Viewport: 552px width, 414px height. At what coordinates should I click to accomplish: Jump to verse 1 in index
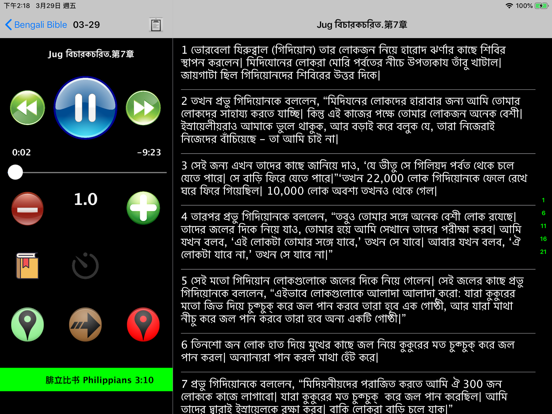(543, 200)
